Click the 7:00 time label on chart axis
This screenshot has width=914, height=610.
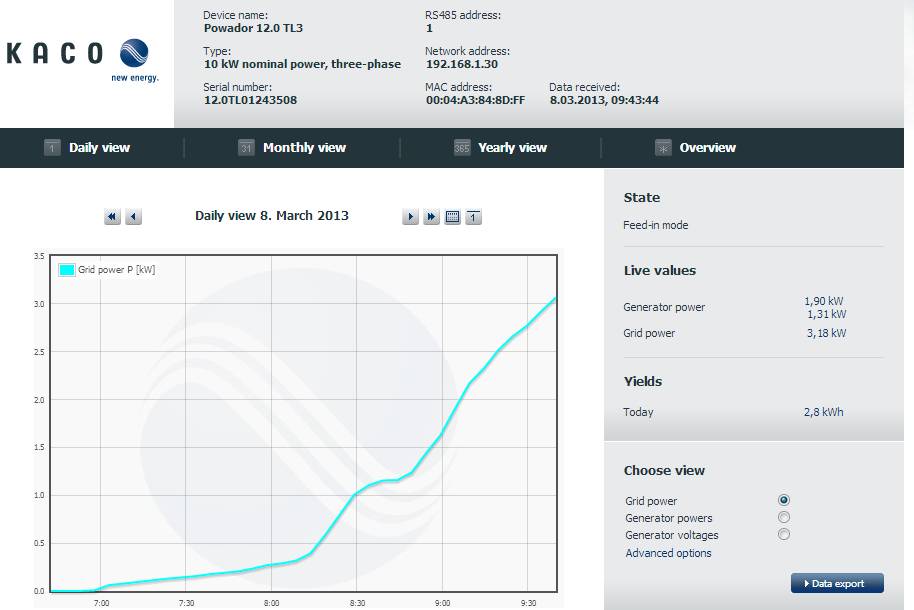101,603
